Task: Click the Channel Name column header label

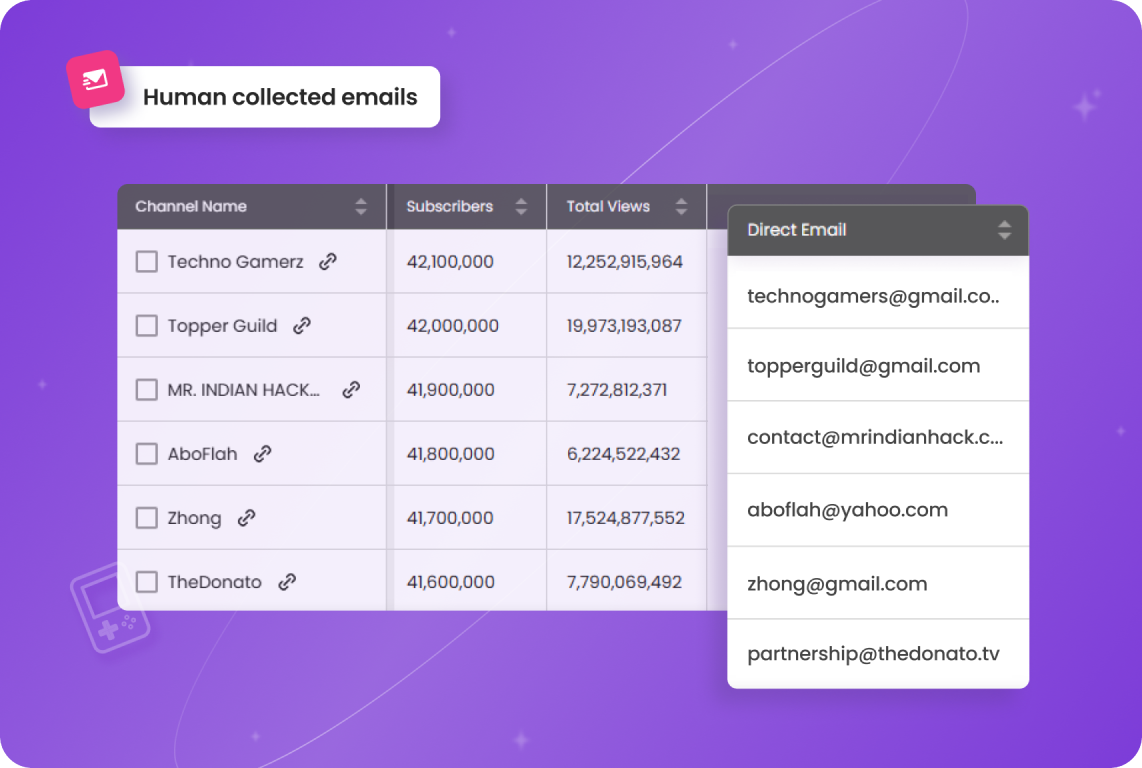Action: click(x=191, y=206)
